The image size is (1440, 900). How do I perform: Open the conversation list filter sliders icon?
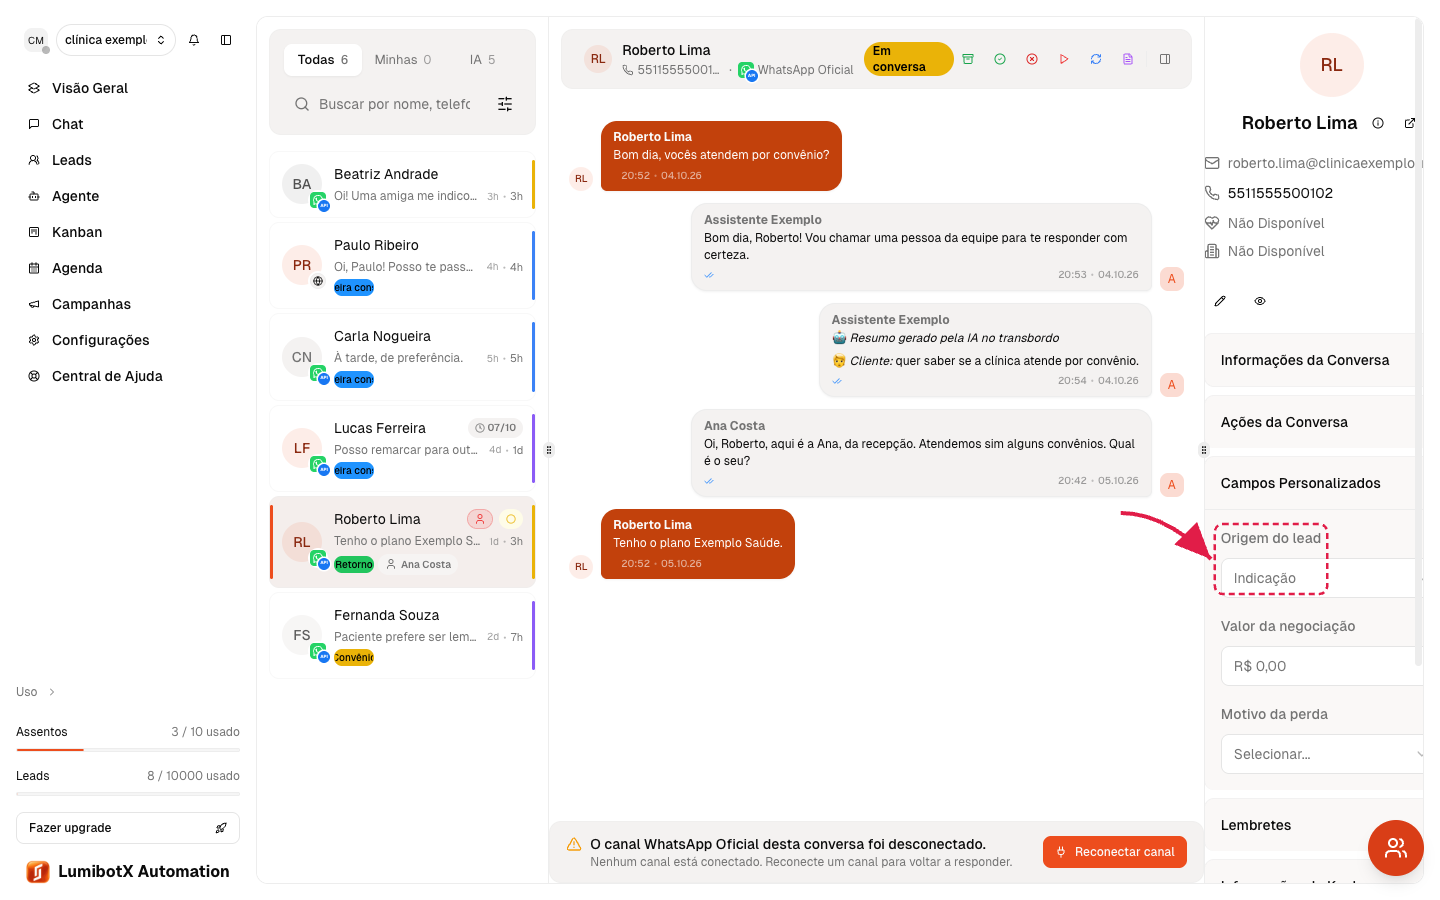coord(505,104)
